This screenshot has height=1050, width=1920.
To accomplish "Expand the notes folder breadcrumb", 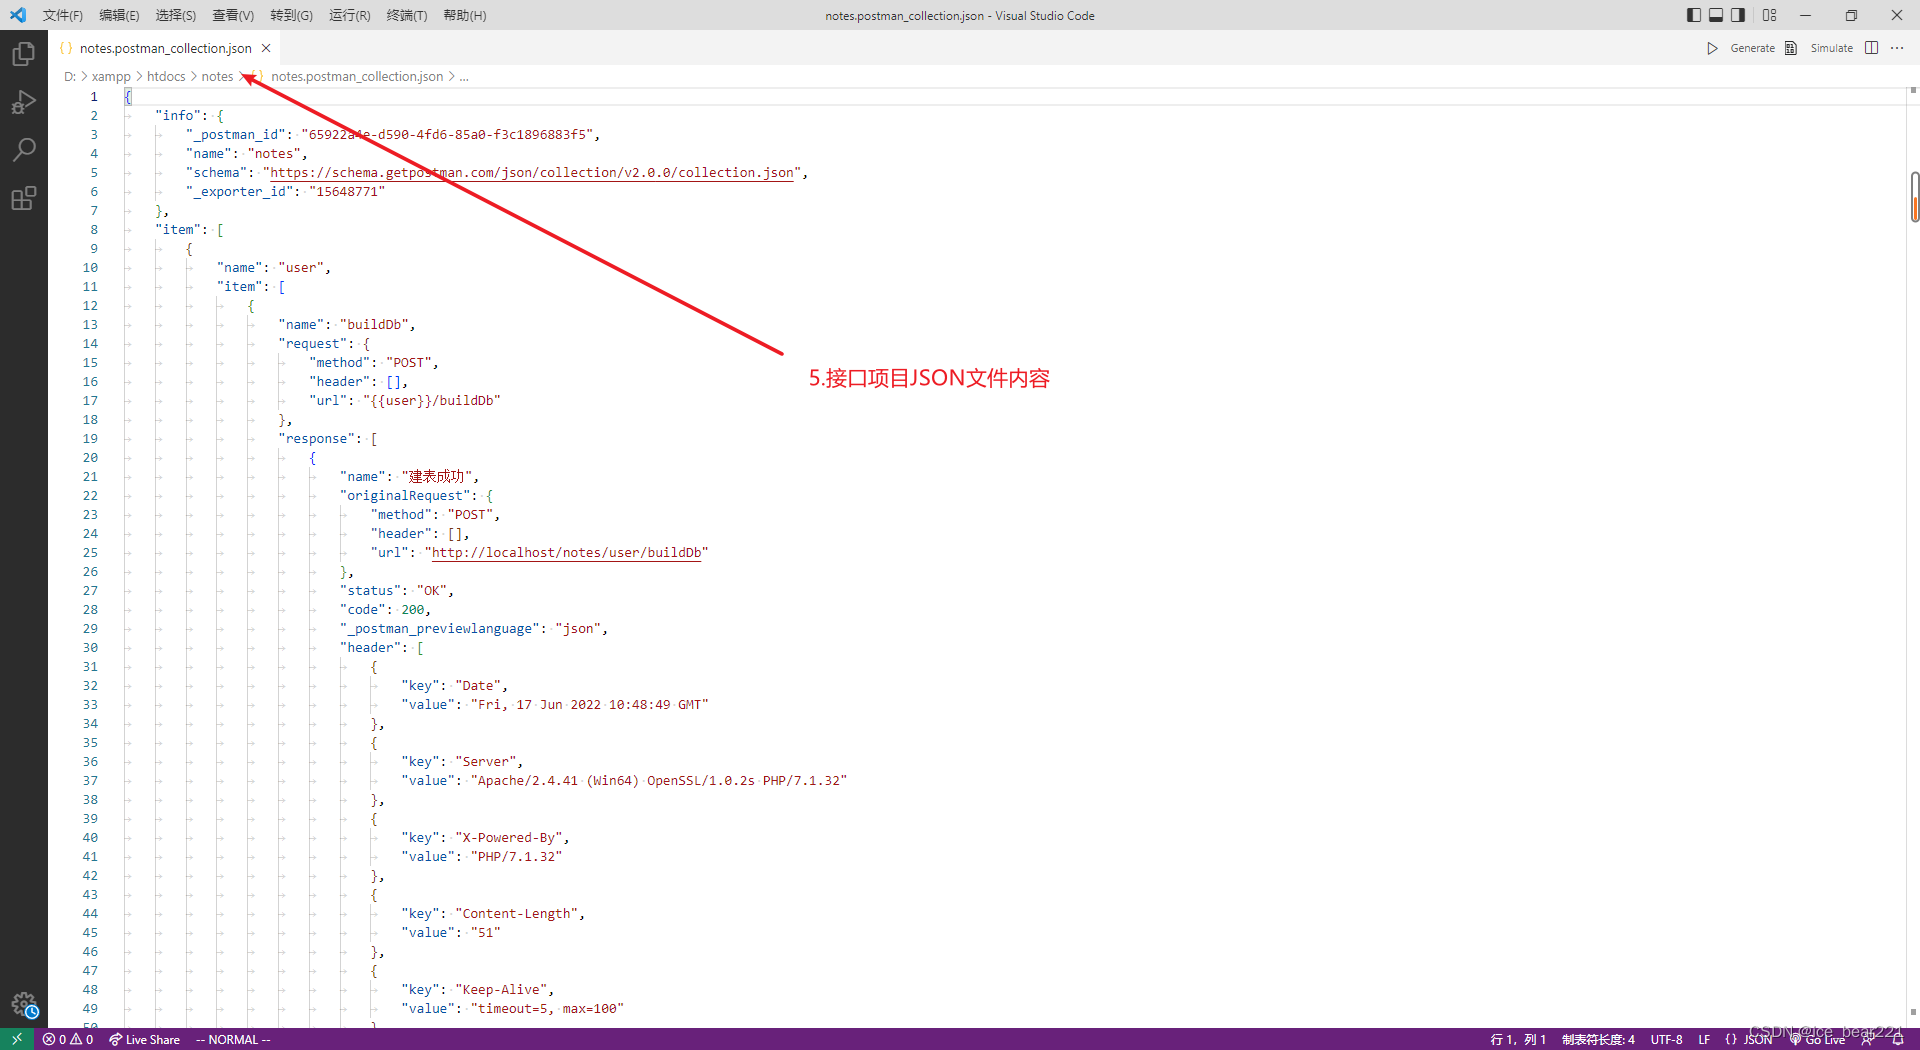I will [x=217, y=77].
